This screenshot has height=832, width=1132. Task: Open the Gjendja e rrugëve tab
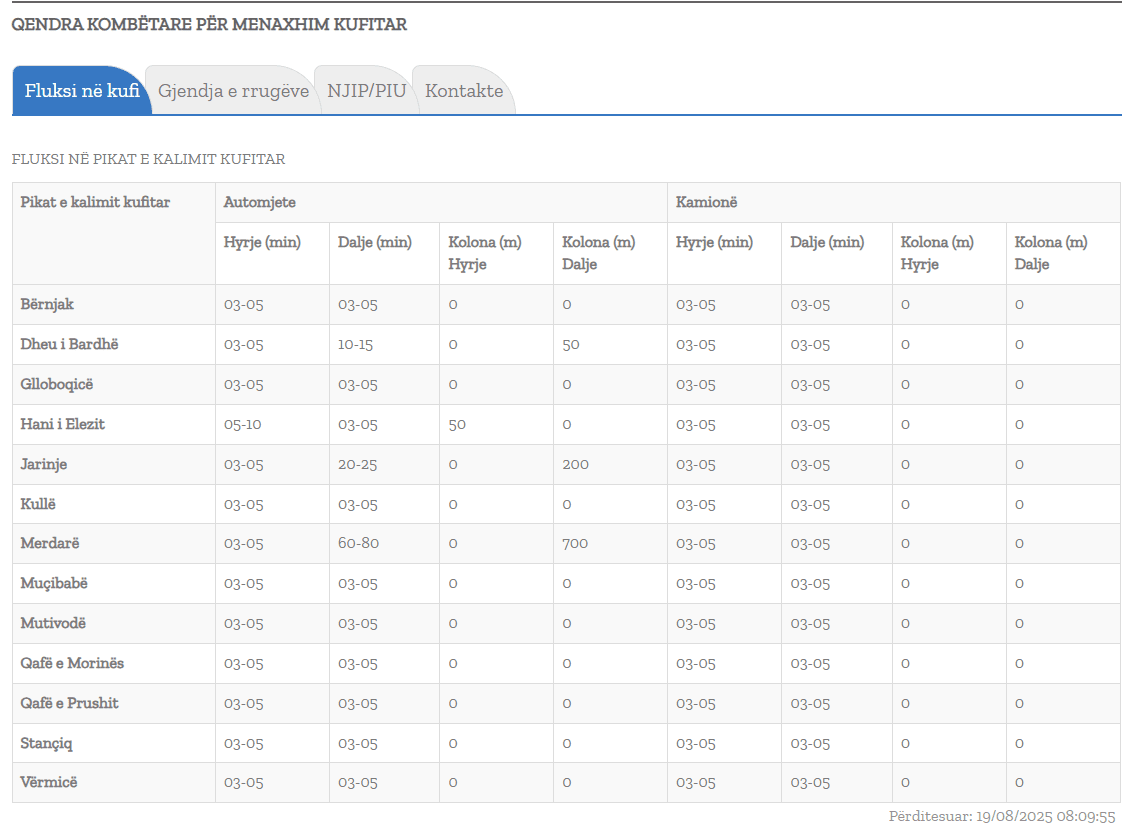(233, 91)
